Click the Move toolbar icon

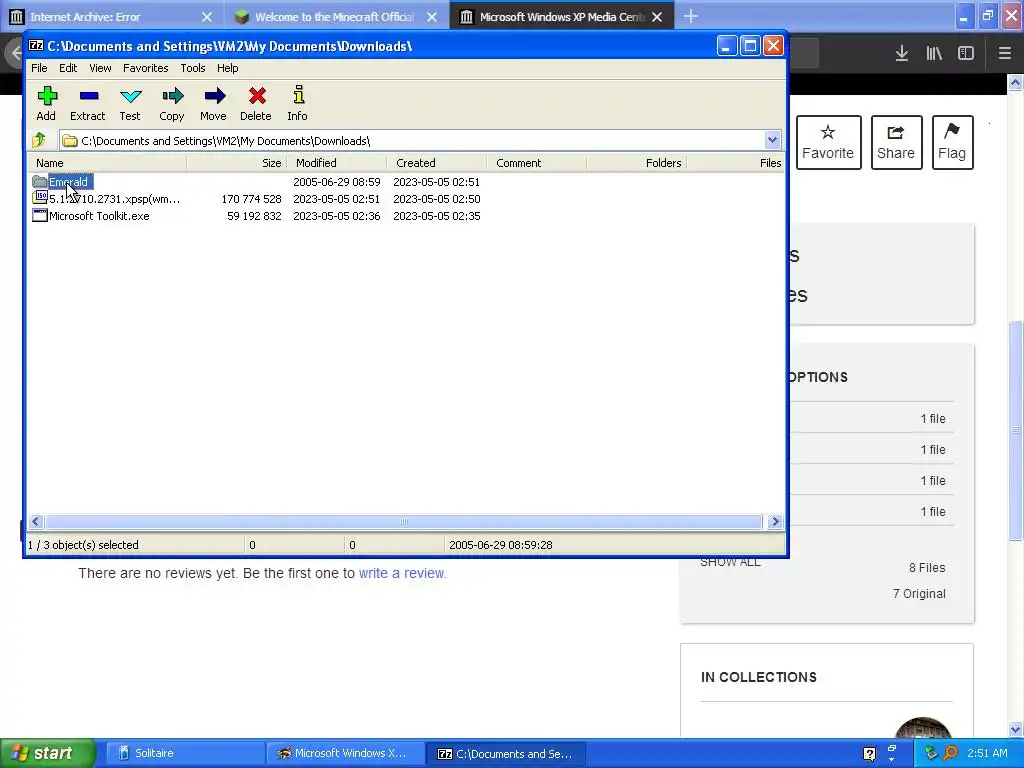click(x=214, y=103)
